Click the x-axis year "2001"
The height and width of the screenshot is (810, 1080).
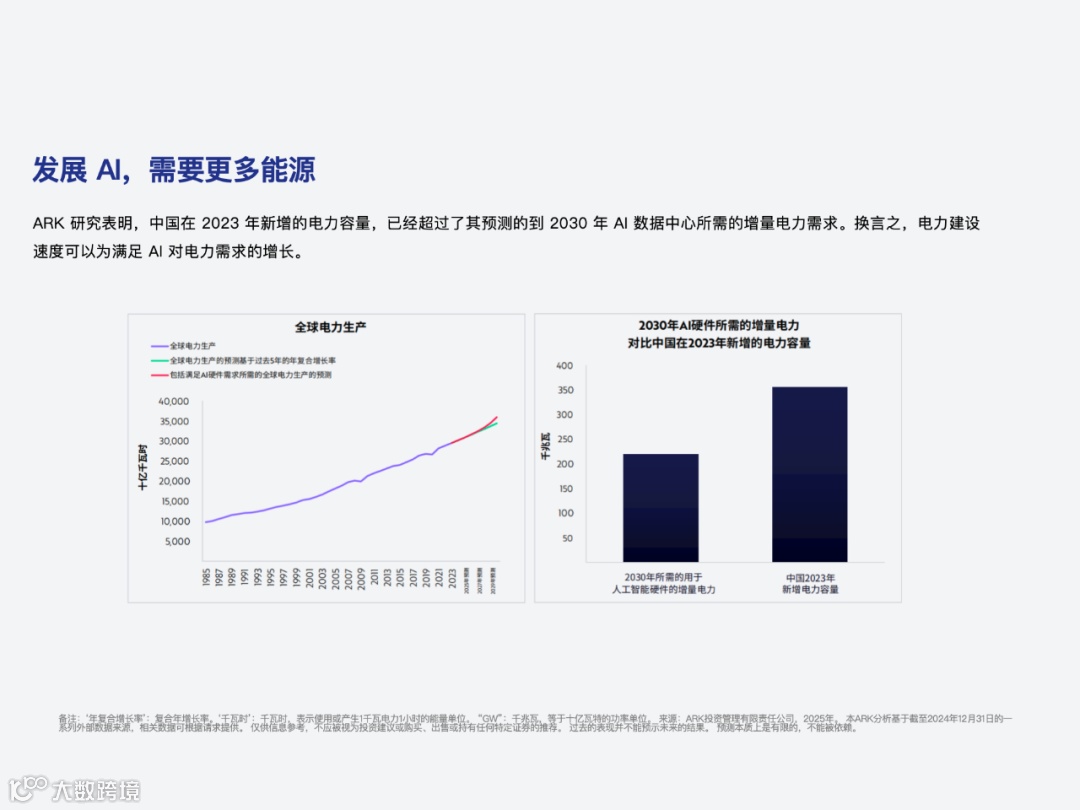pos(309,577)
